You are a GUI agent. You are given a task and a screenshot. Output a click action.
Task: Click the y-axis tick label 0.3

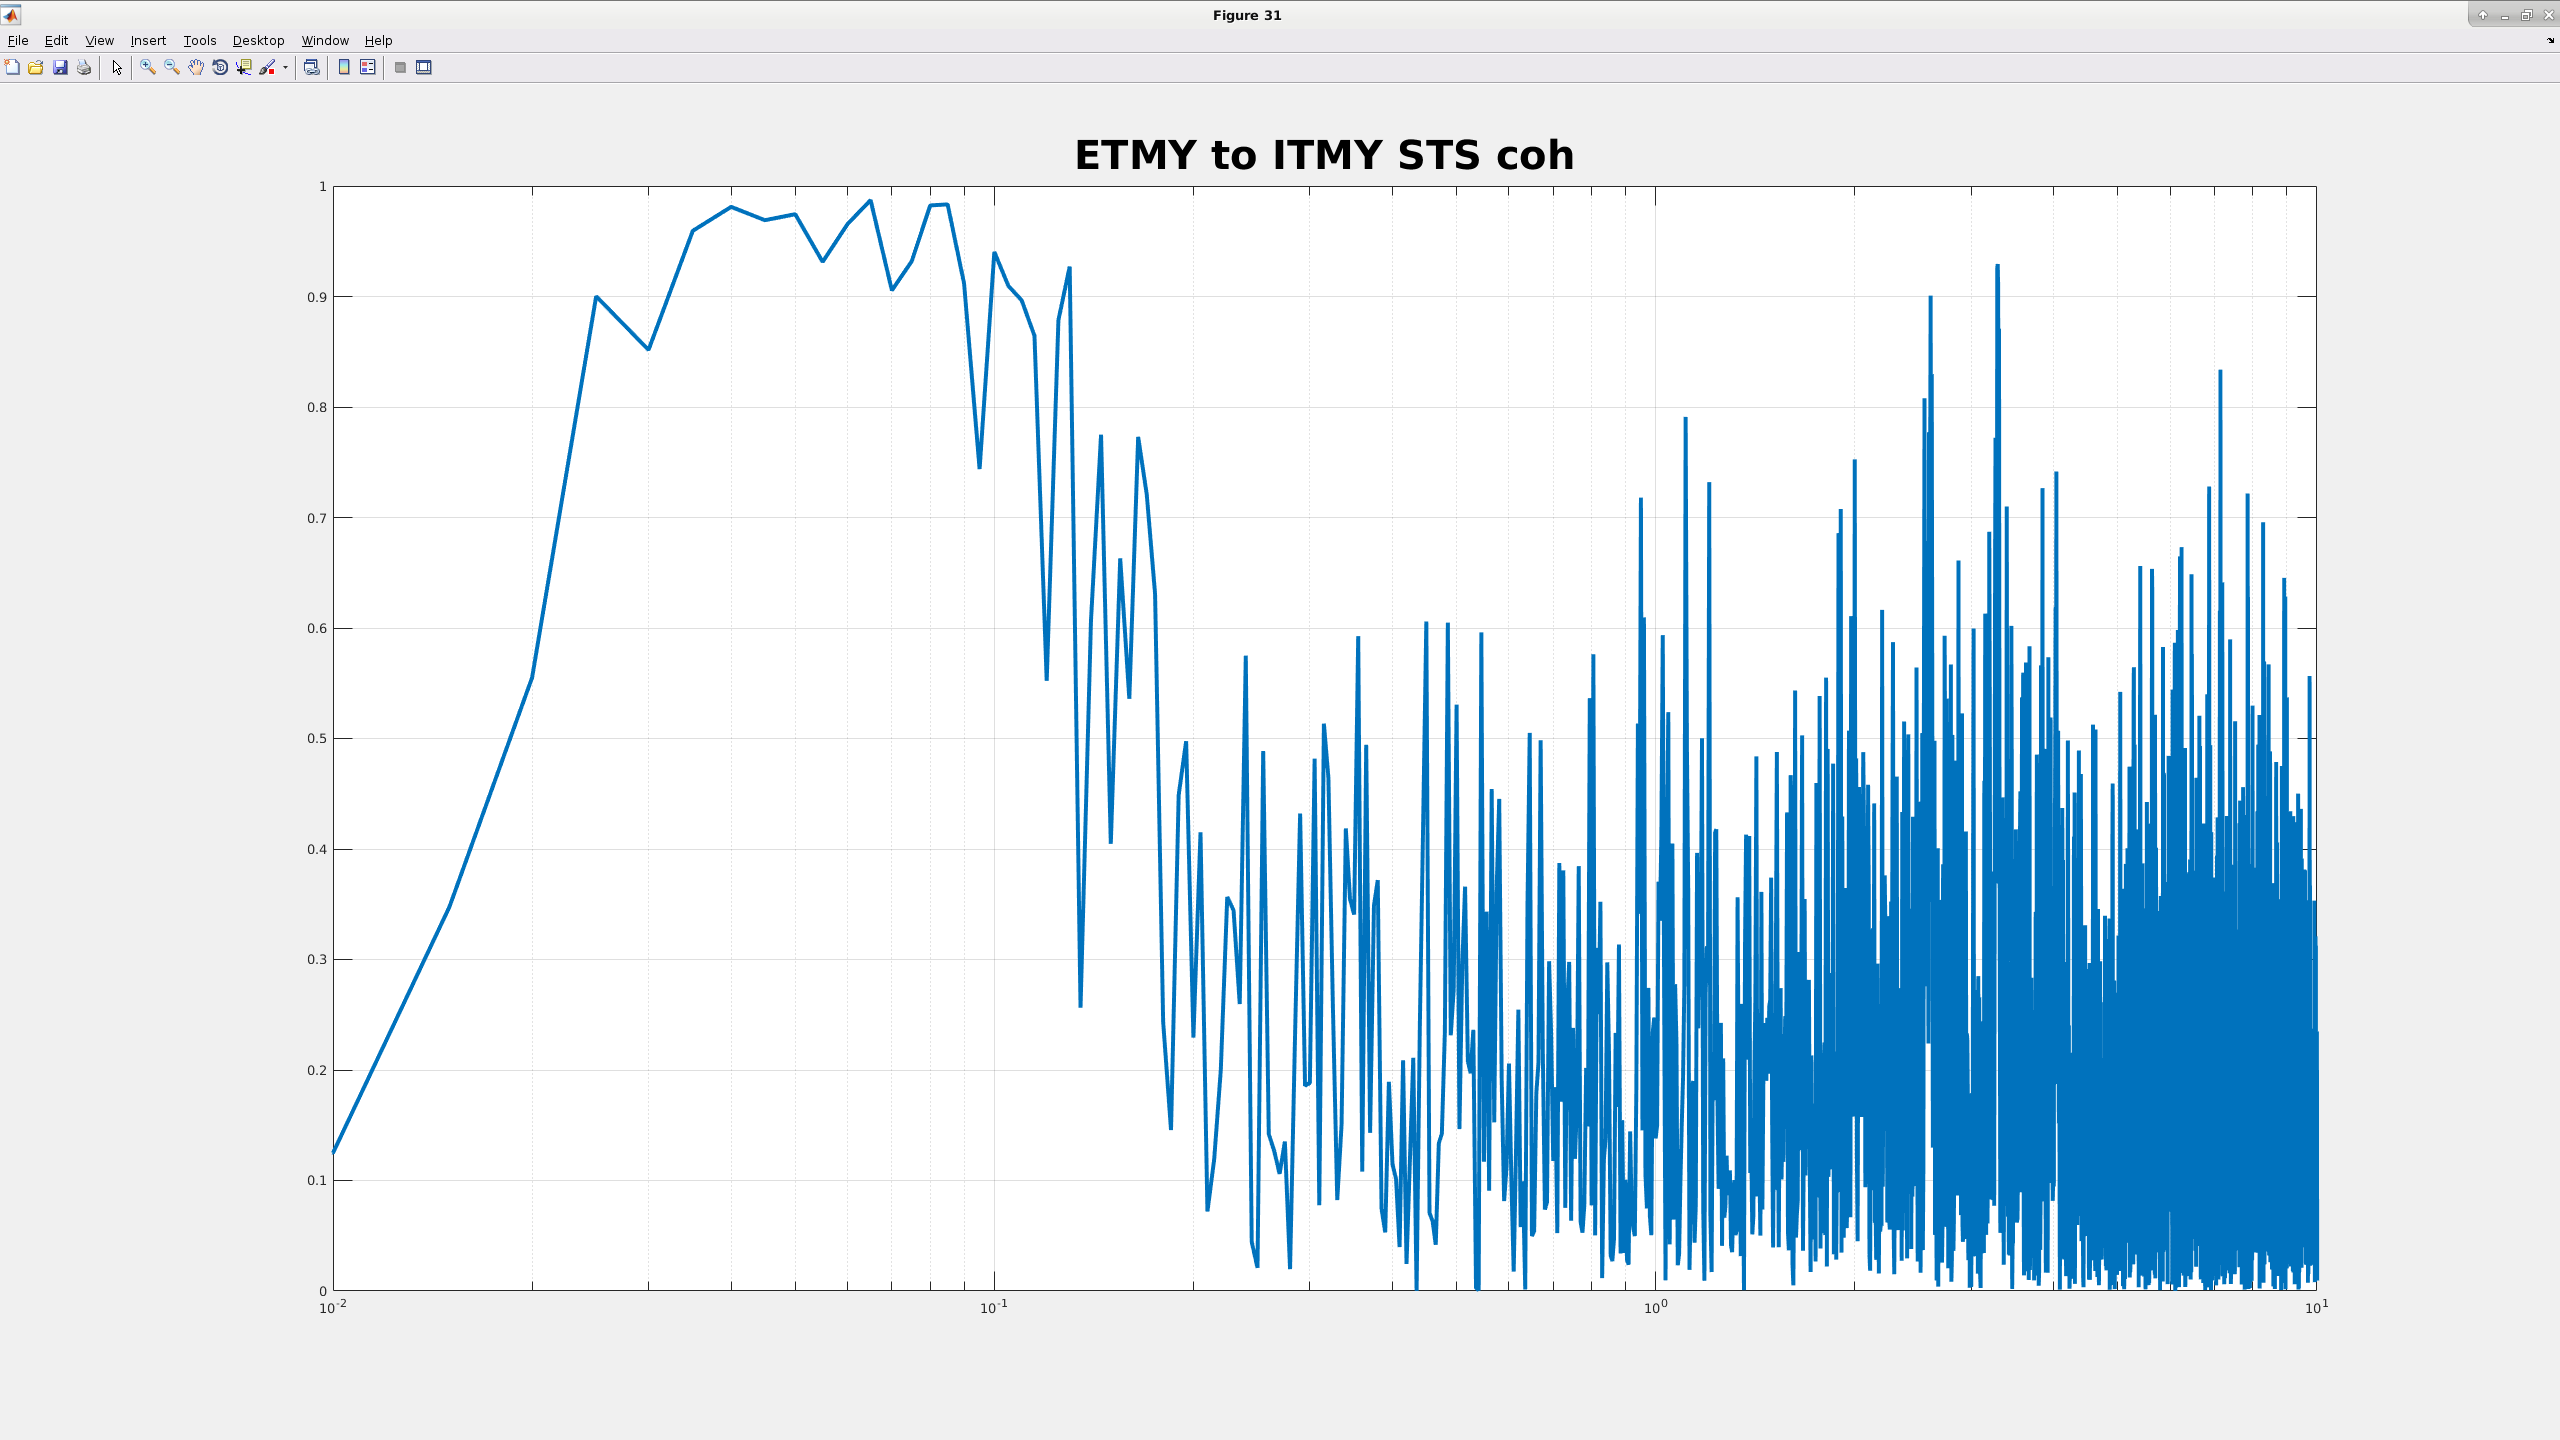tap(317, 960)
